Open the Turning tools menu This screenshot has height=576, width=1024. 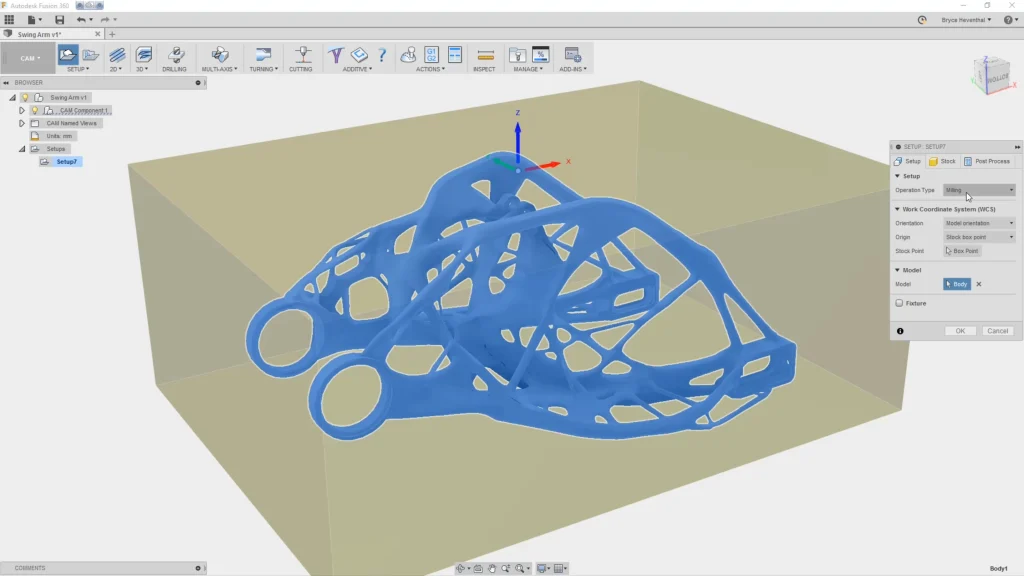pyautogui.click(x=263, y=53)
